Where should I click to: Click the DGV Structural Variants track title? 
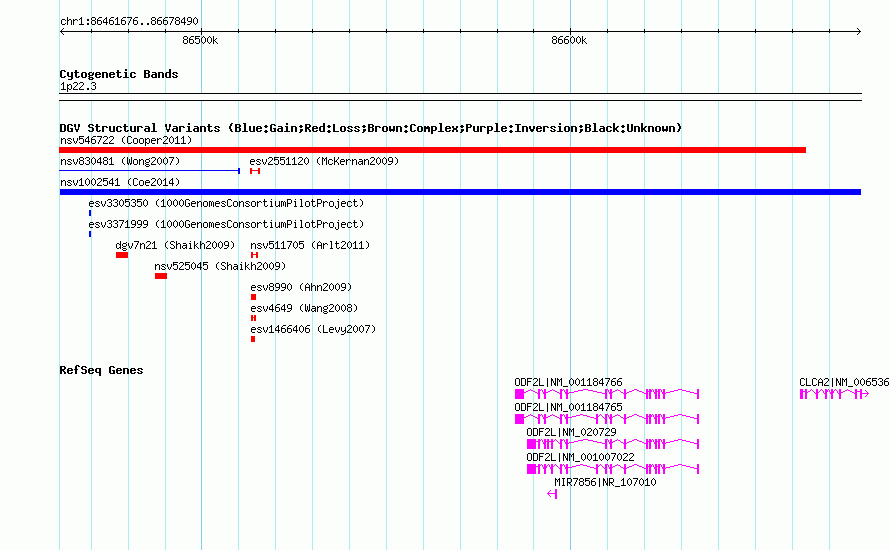(x=370, y=128)
